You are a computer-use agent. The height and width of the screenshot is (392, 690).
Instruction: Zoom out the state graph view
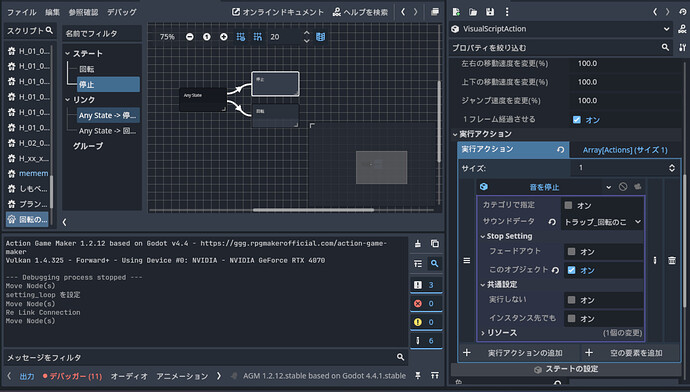(190, 37)
